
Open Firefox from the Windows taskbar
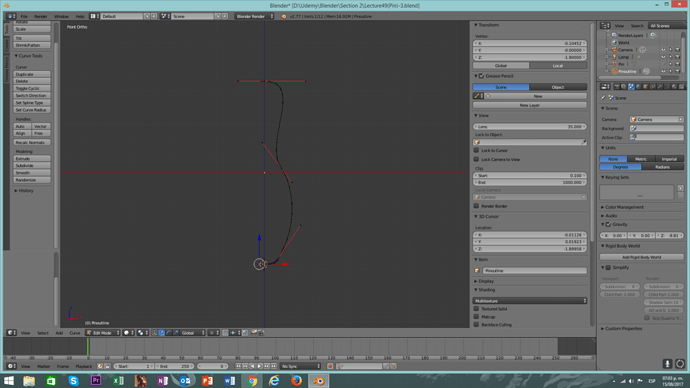click(297, 381)
